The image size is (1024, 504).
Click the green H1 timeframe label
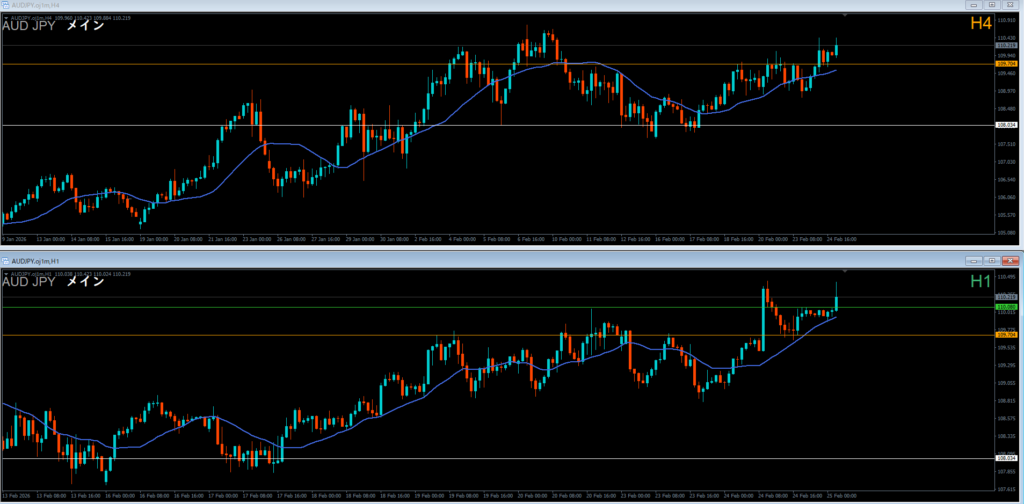(978, 281)
